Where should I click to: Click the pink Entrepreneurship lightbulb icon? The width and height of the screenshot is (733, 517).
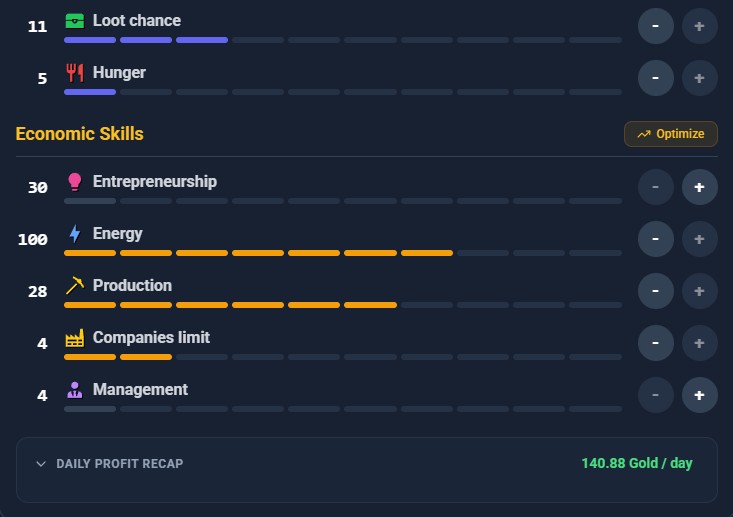(75, 182)
